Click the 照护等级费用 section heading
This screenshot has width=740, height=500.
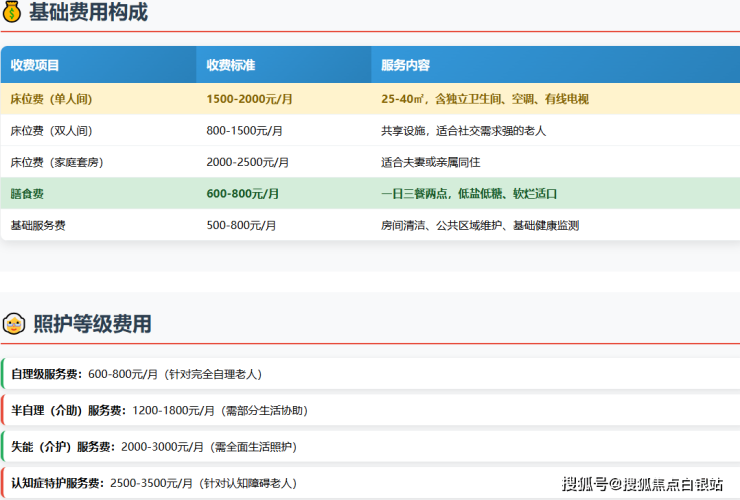pyautogui.click(x=92, y=324)
